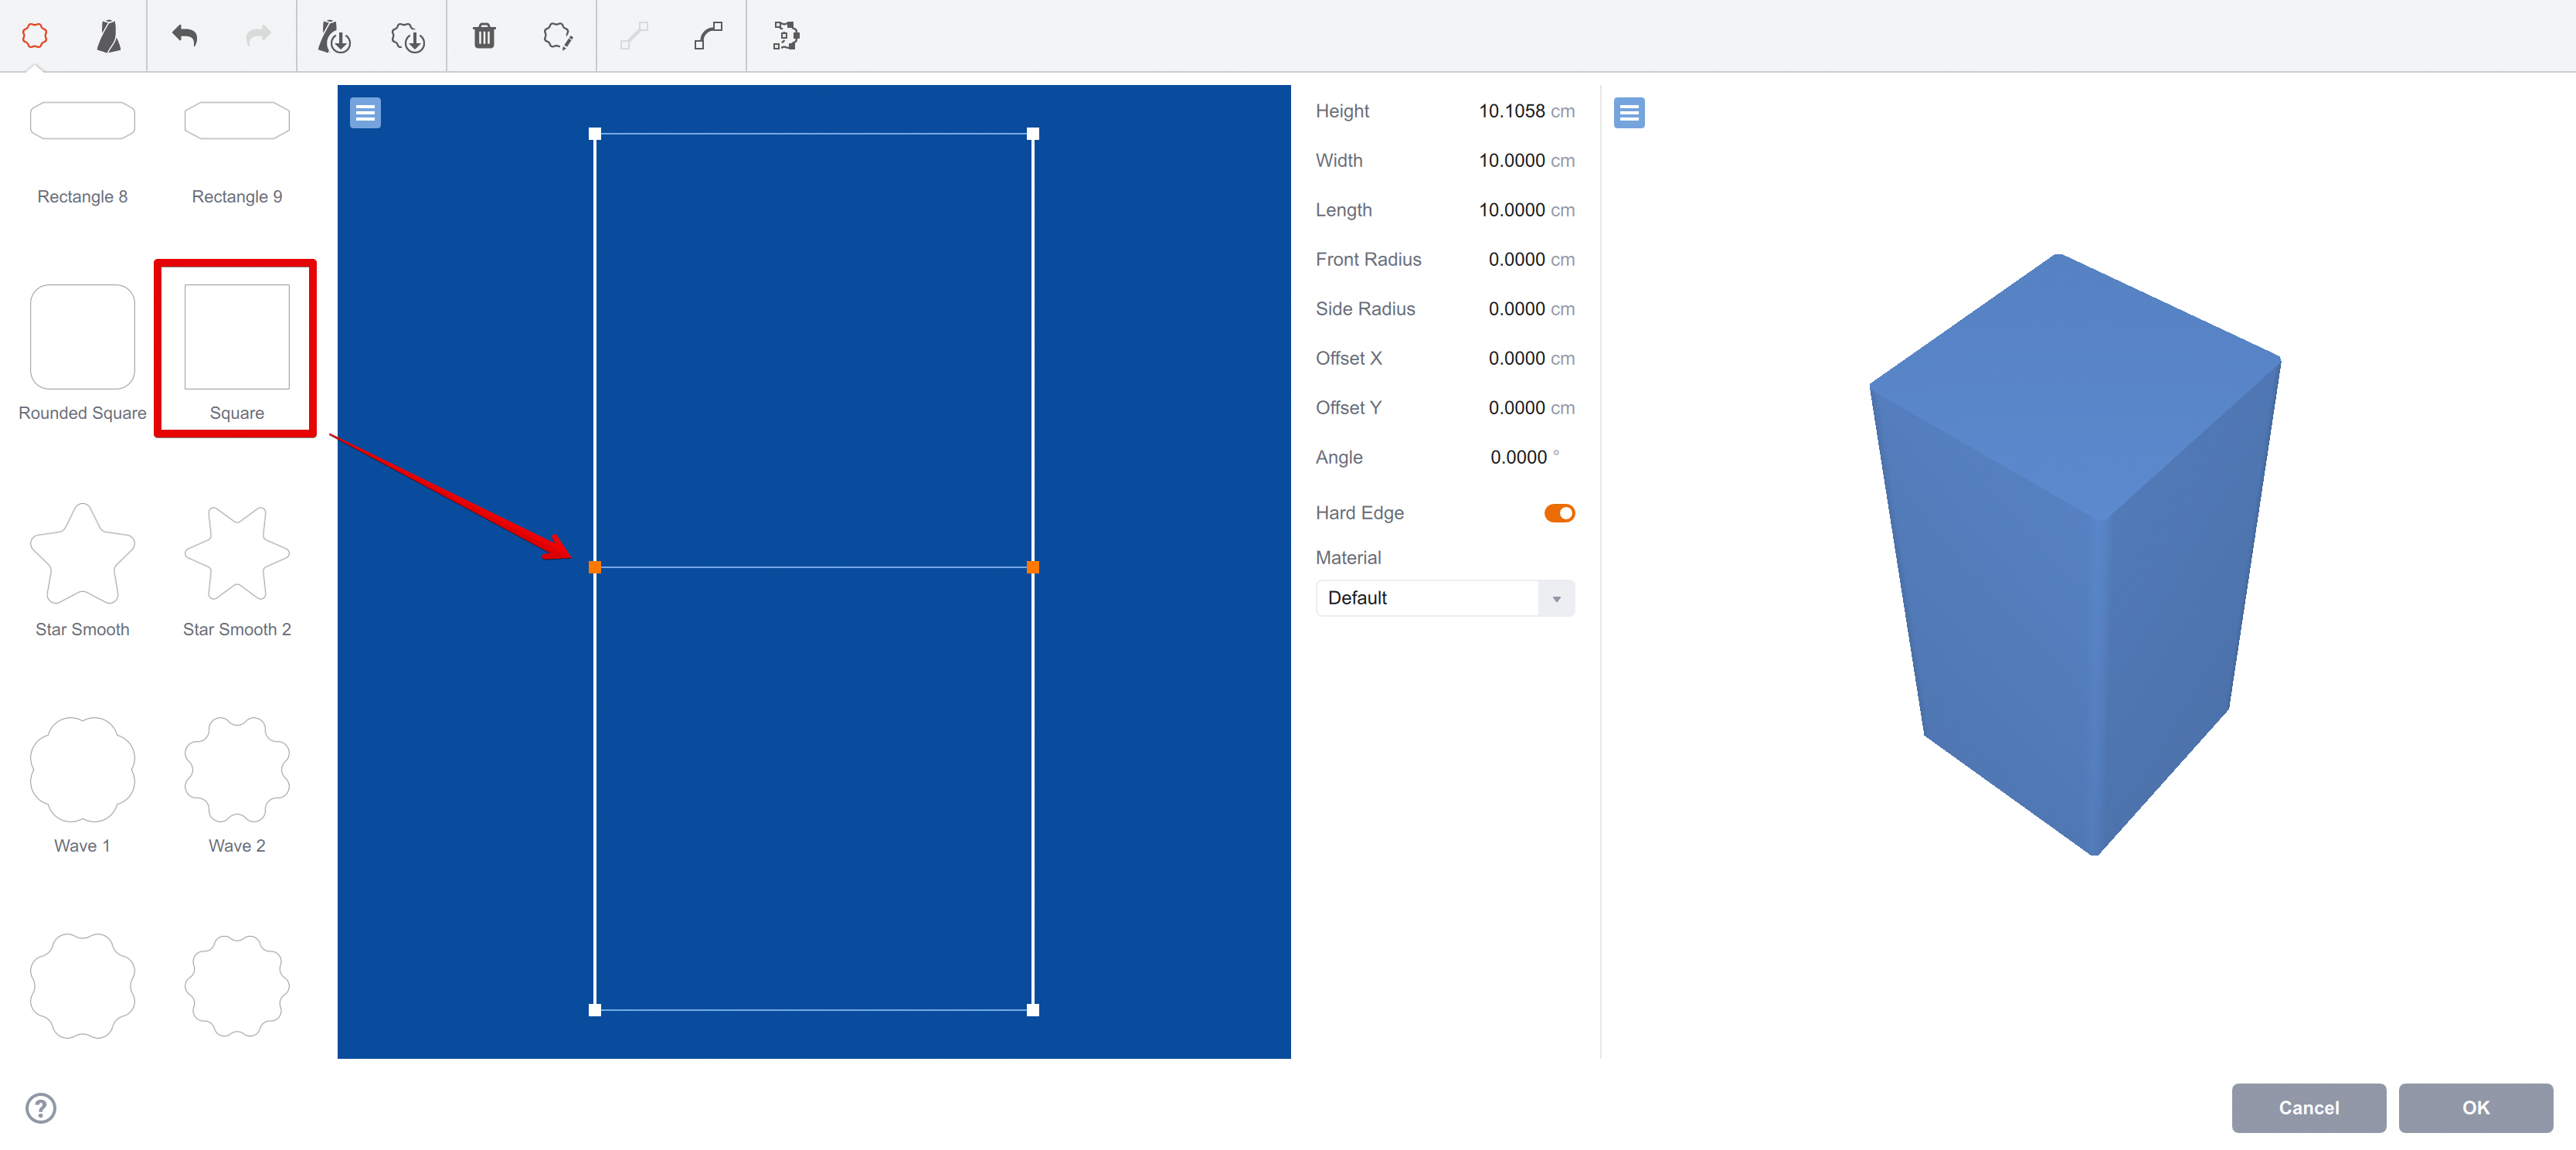Pick the Wave 2 shape thumbnail
2576x1150 pixels.
[237, 770]
